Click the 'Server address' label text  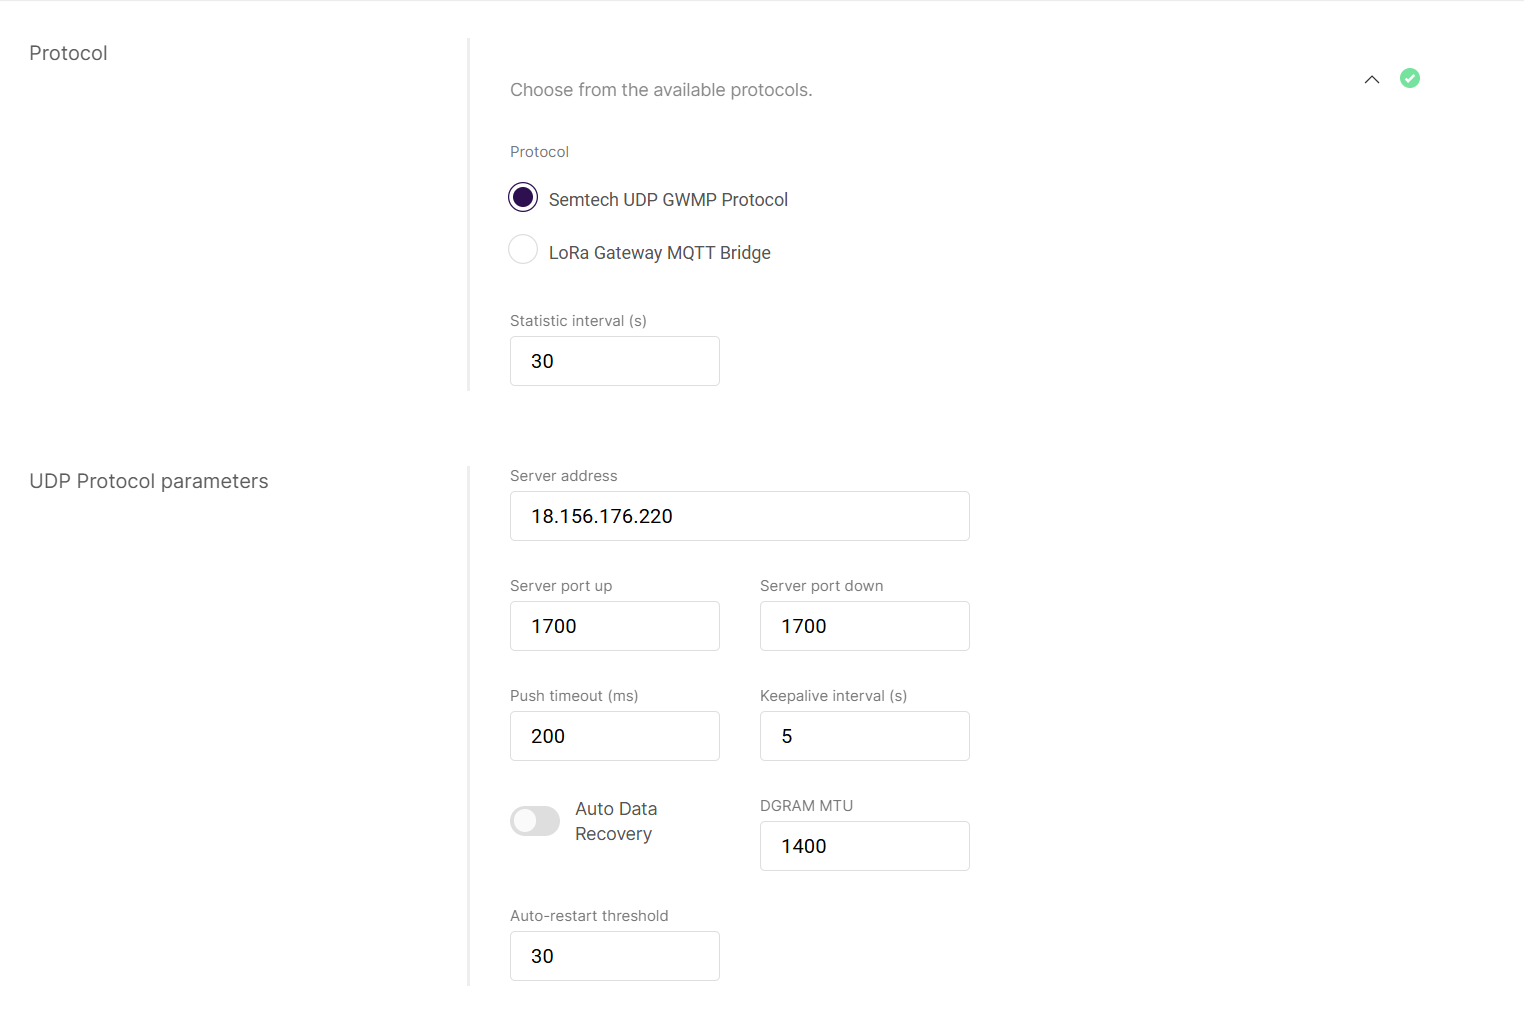pos(563,476)
